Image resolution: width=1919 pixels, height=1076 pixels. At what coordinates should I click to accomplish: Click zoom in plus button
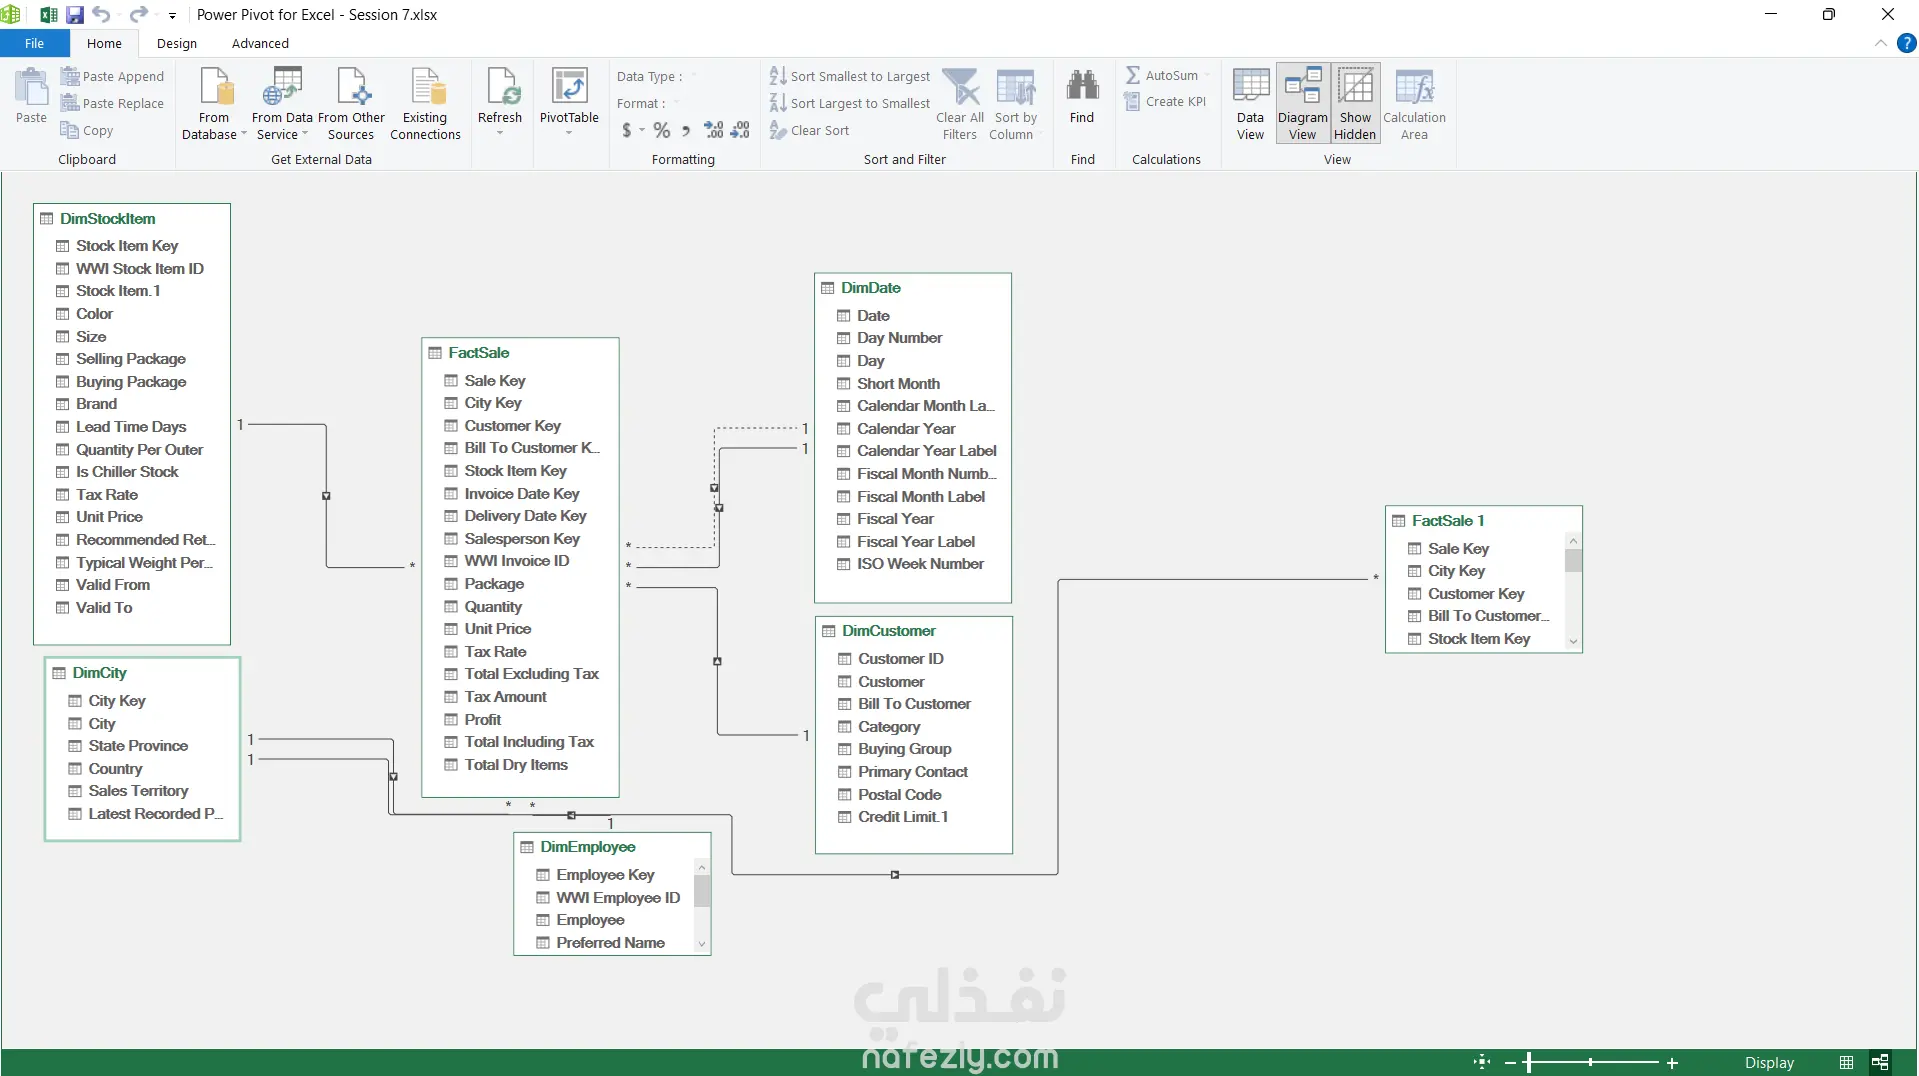[1672, 1062]
